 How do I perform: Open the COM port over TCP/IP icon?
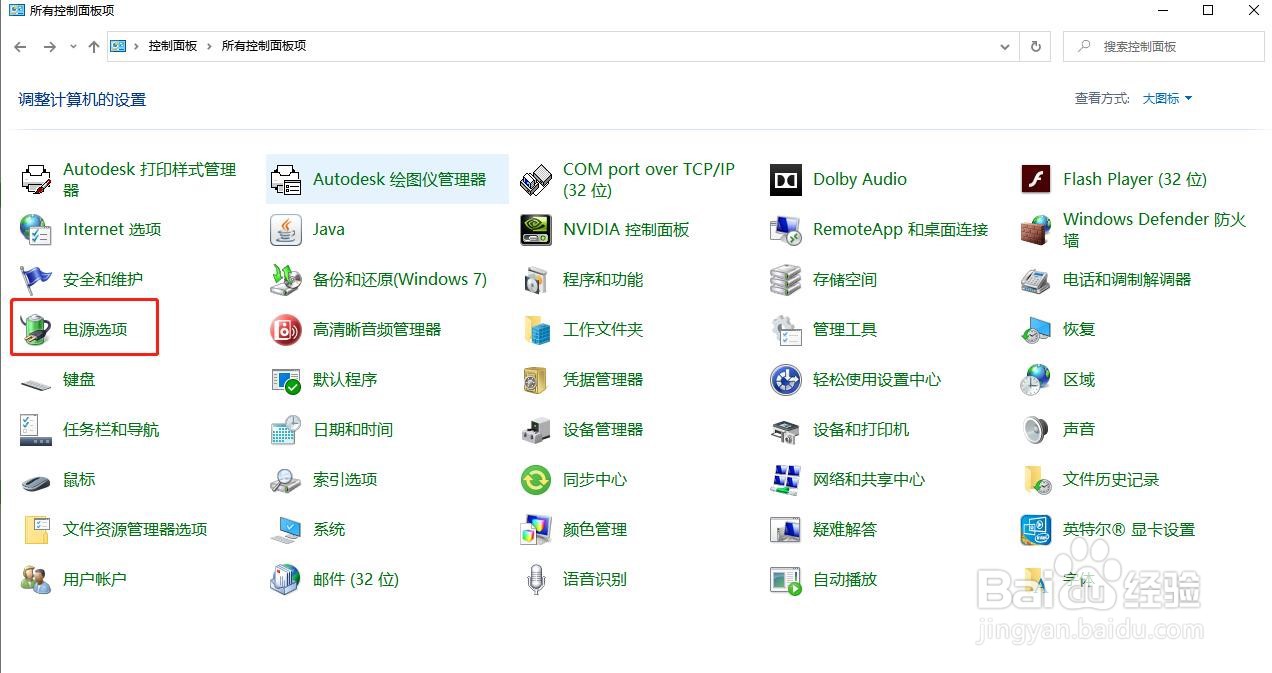(x=536, y=180)
